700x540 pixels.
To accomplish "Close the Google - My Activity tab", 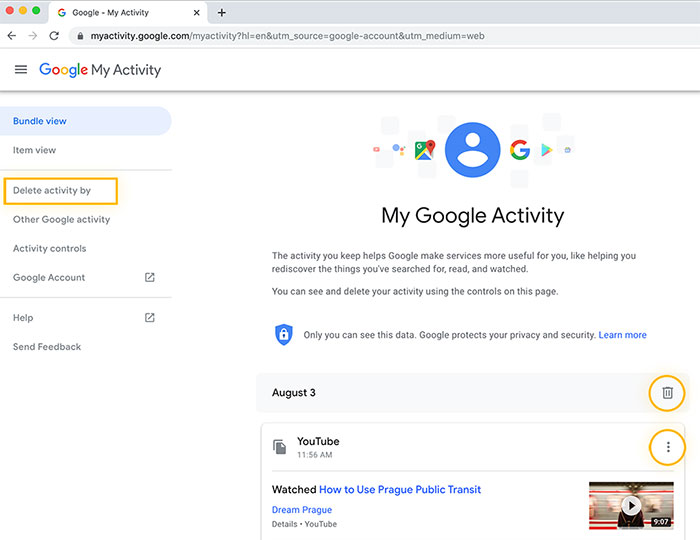I will click(x=196, y=12).
